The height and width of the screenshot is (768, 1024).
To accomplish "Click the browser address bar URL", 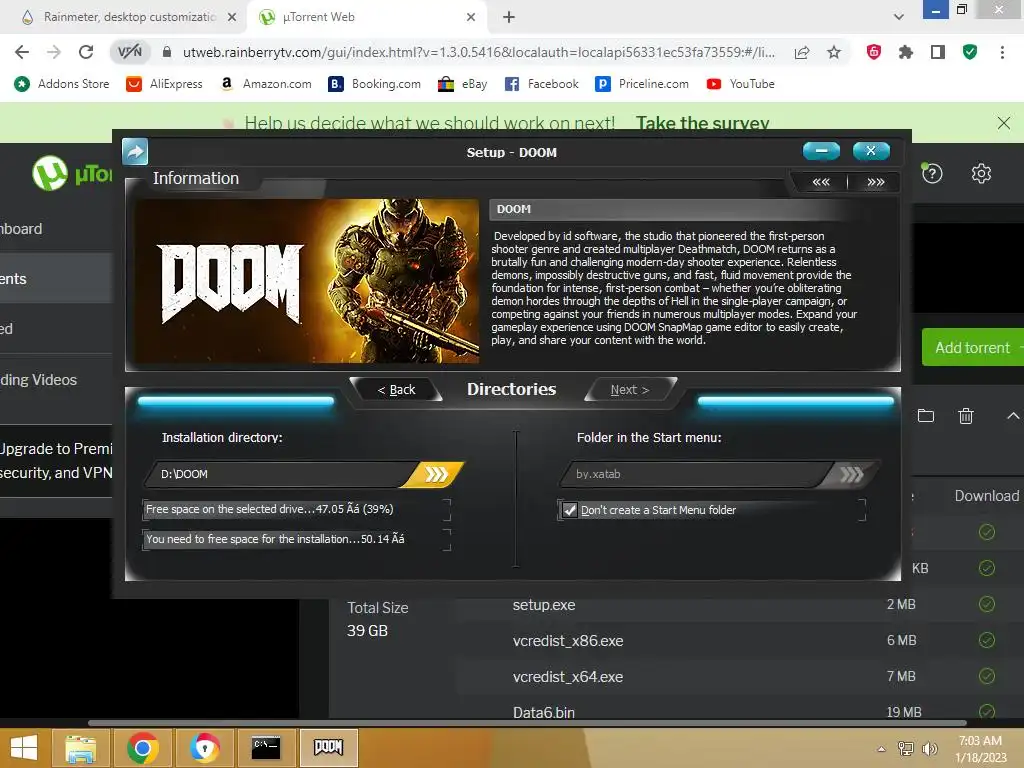I will tap(479, 52).
